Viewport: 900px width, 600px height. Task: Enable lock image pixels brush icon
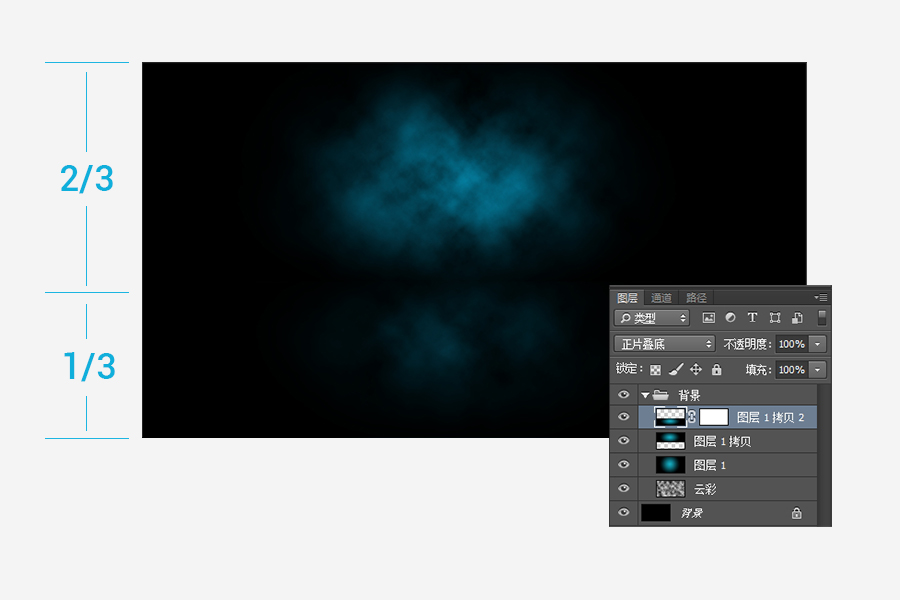[676, 370]
